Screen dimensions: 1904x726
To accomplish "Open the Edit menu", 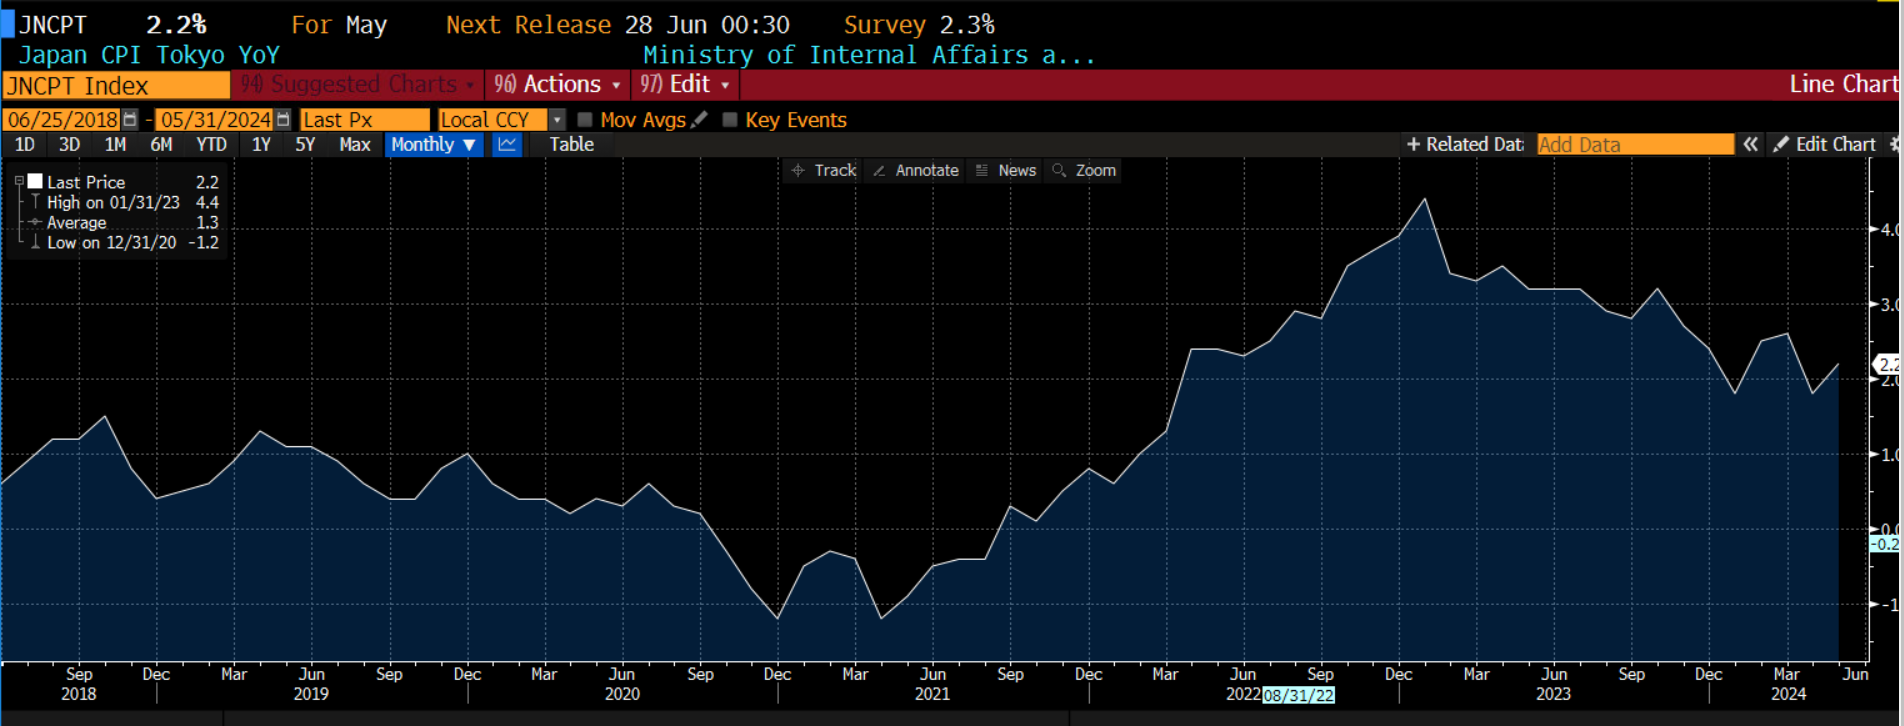I will tap(686, 85).
